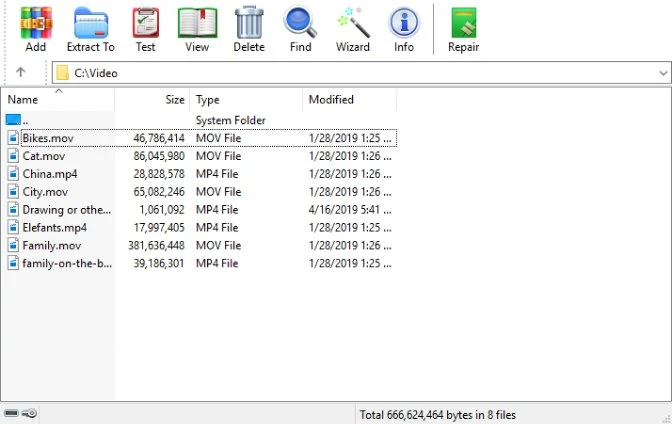Click the status text 'Total 666,624,464 bytes in 8 files'
Viewport: 672px width, 424px height.
tap(438, 415)
